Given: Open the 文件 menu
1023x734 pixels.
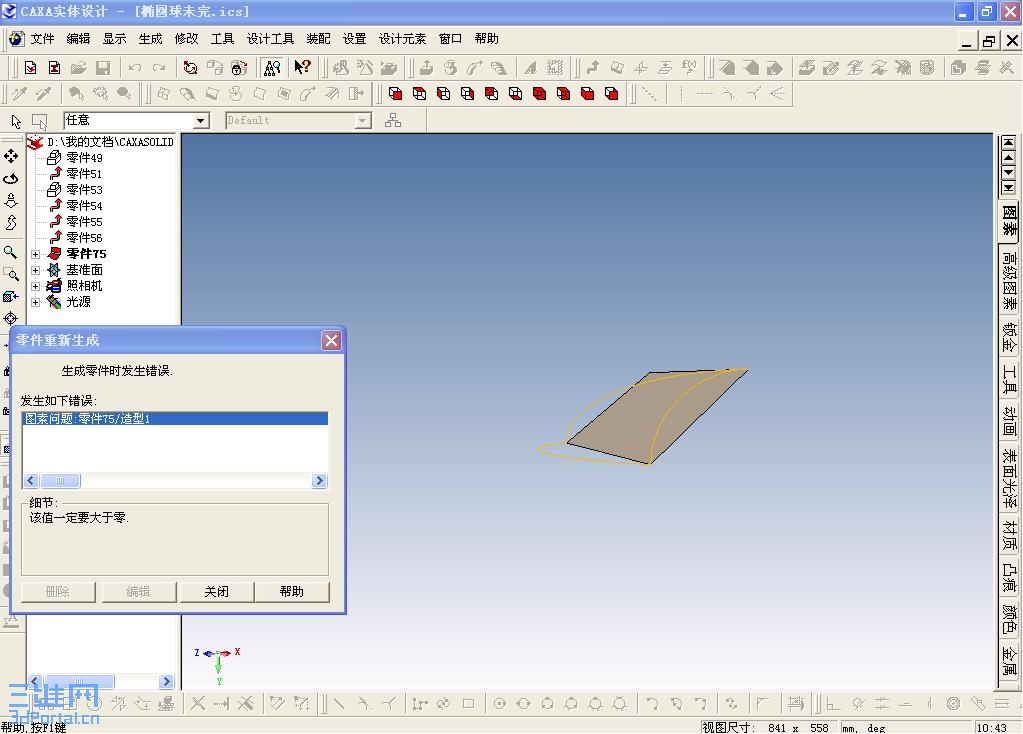Looking at the screenshot, I should click(42, 38).
